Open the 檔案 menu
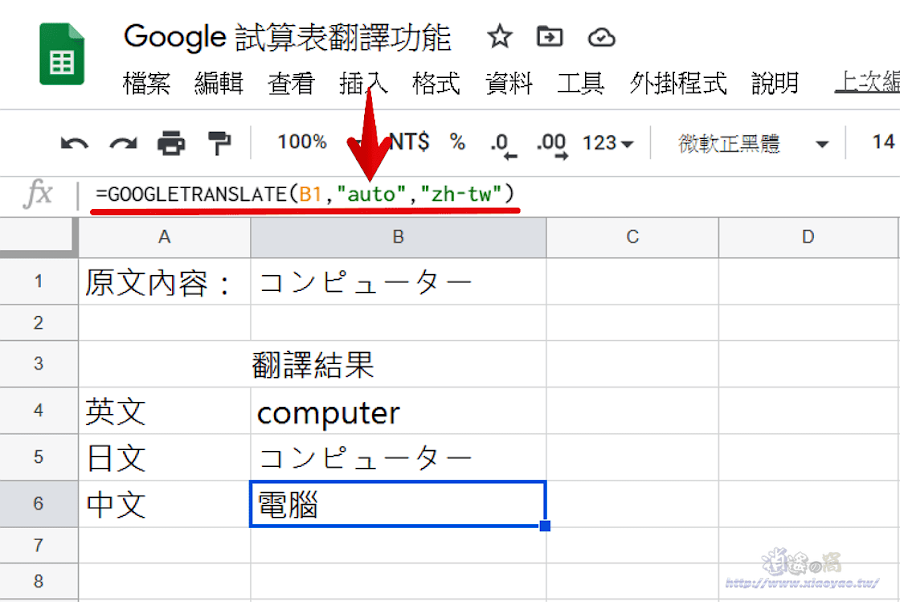900x602 pixels. (146, 83)
